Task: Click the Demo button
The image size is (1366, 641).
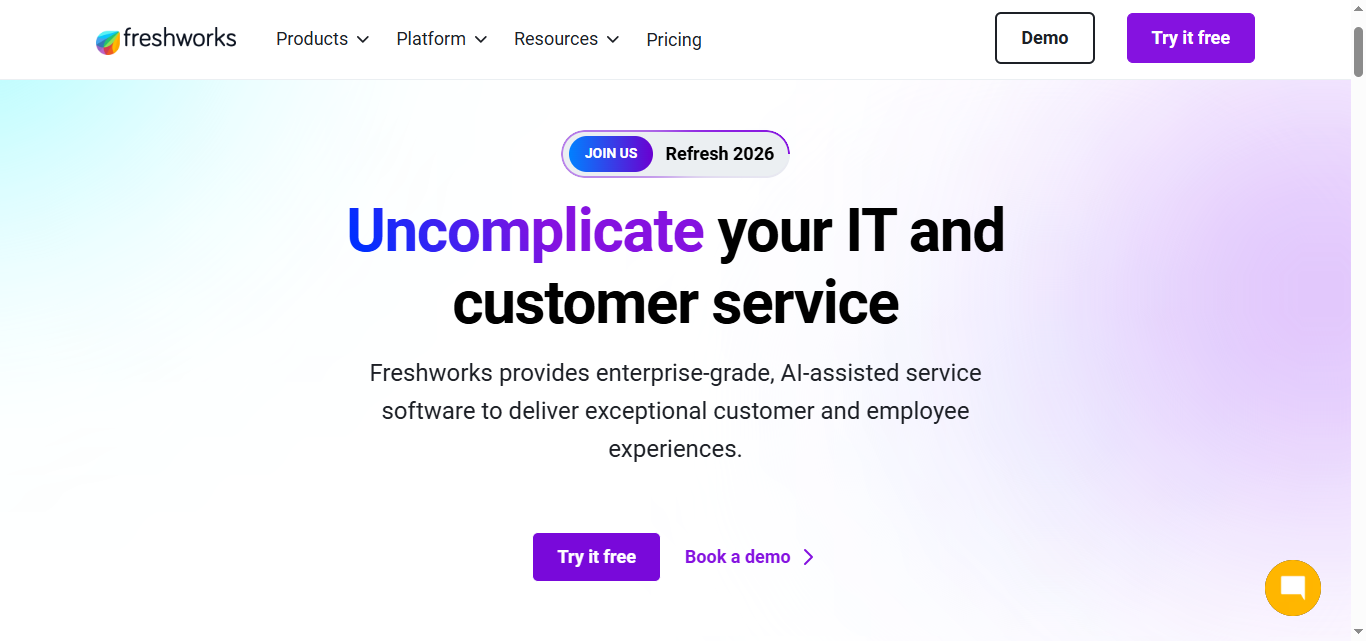Action: [x=1044, y=37]
